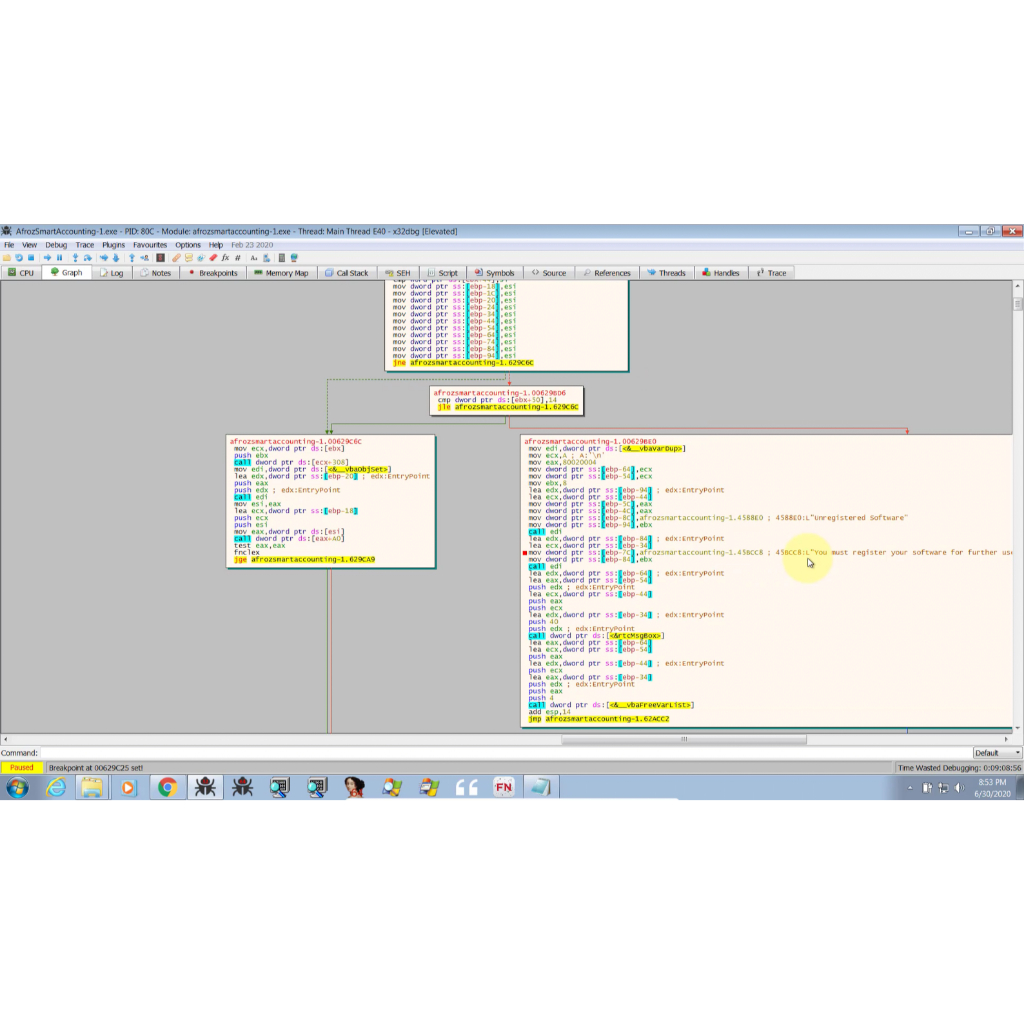Step over the next instruction

pos(88,258)
